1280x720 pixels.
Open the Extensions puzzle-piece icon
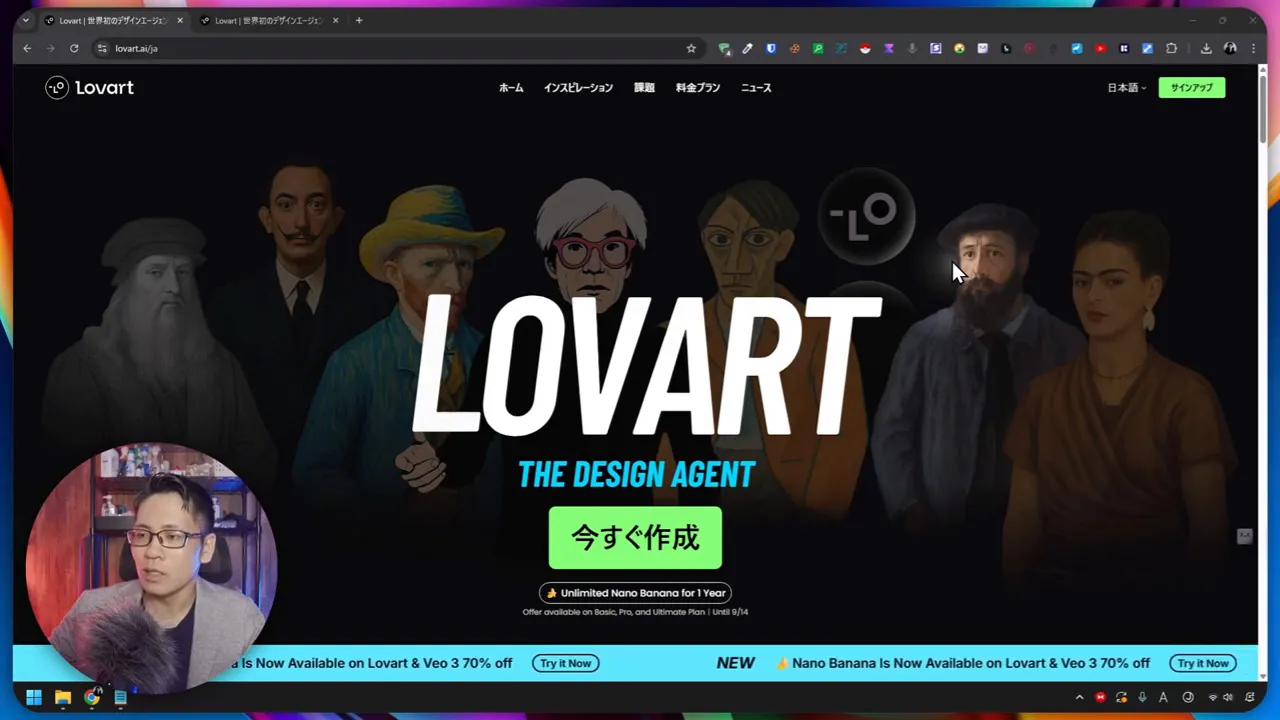tap(1172, 48)
